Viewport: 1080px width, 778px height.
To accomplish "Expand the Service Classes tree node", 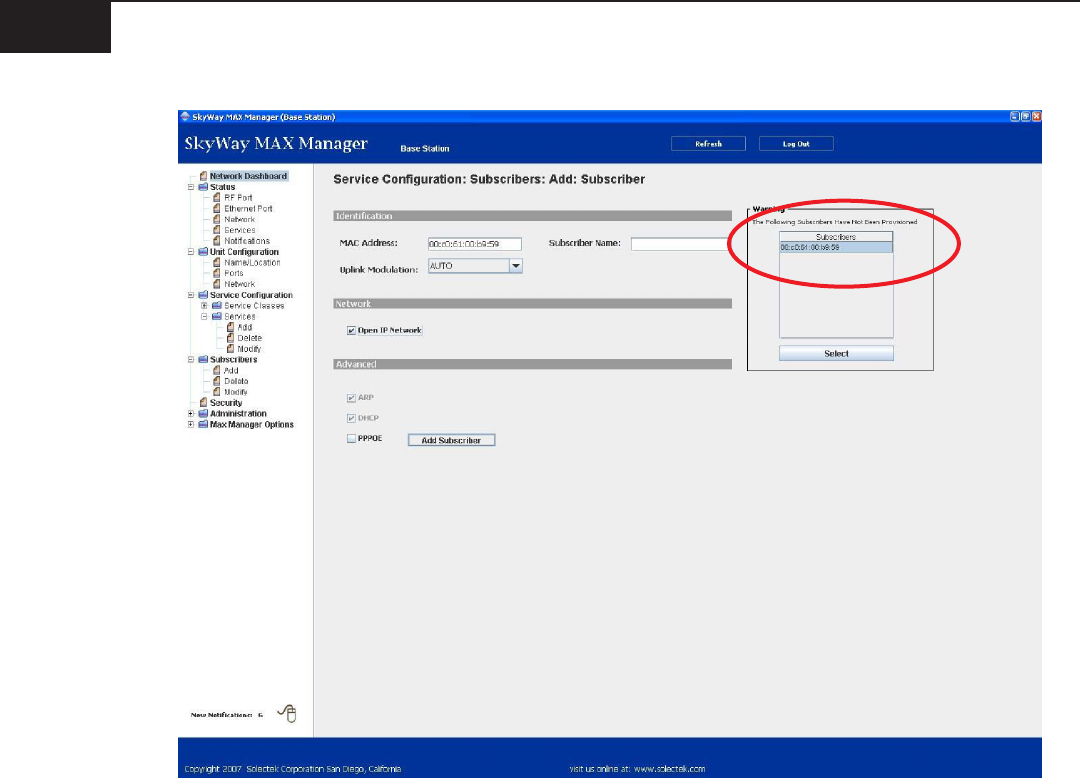I will (205, 306).
